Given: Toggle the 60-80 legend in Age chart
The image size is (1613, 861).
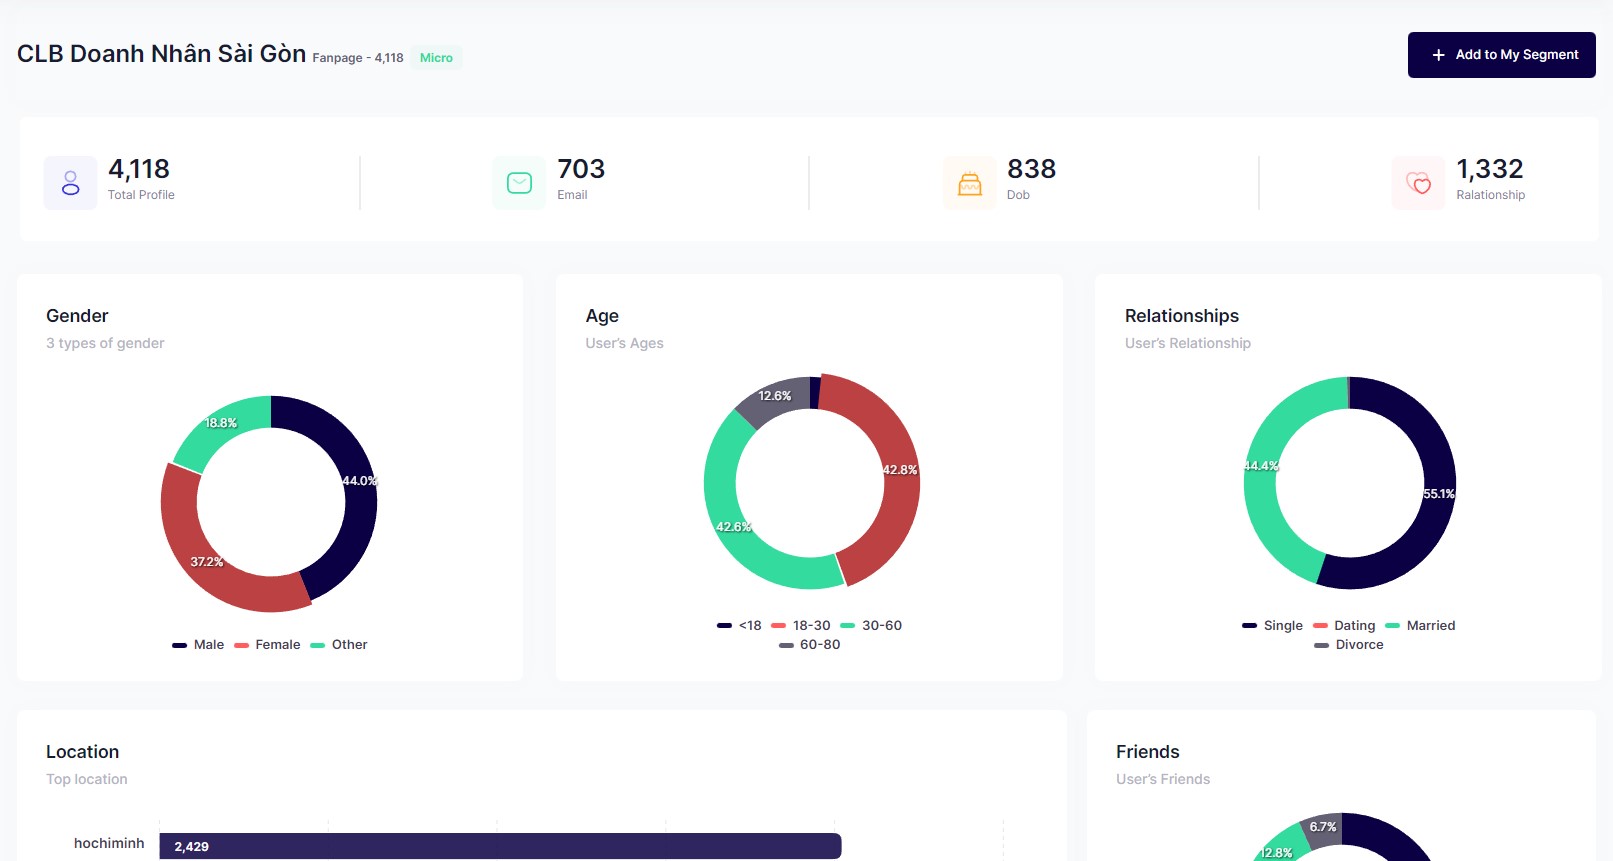Looking at the screenshot, I should tap(810, 645).
